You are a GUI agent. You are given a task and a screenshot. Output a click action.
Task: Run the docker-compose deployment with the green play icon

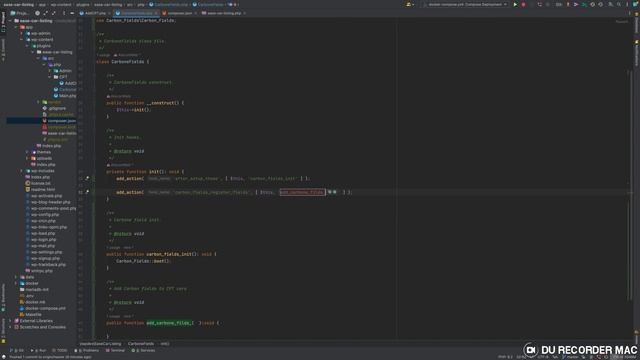pos(515,4)
